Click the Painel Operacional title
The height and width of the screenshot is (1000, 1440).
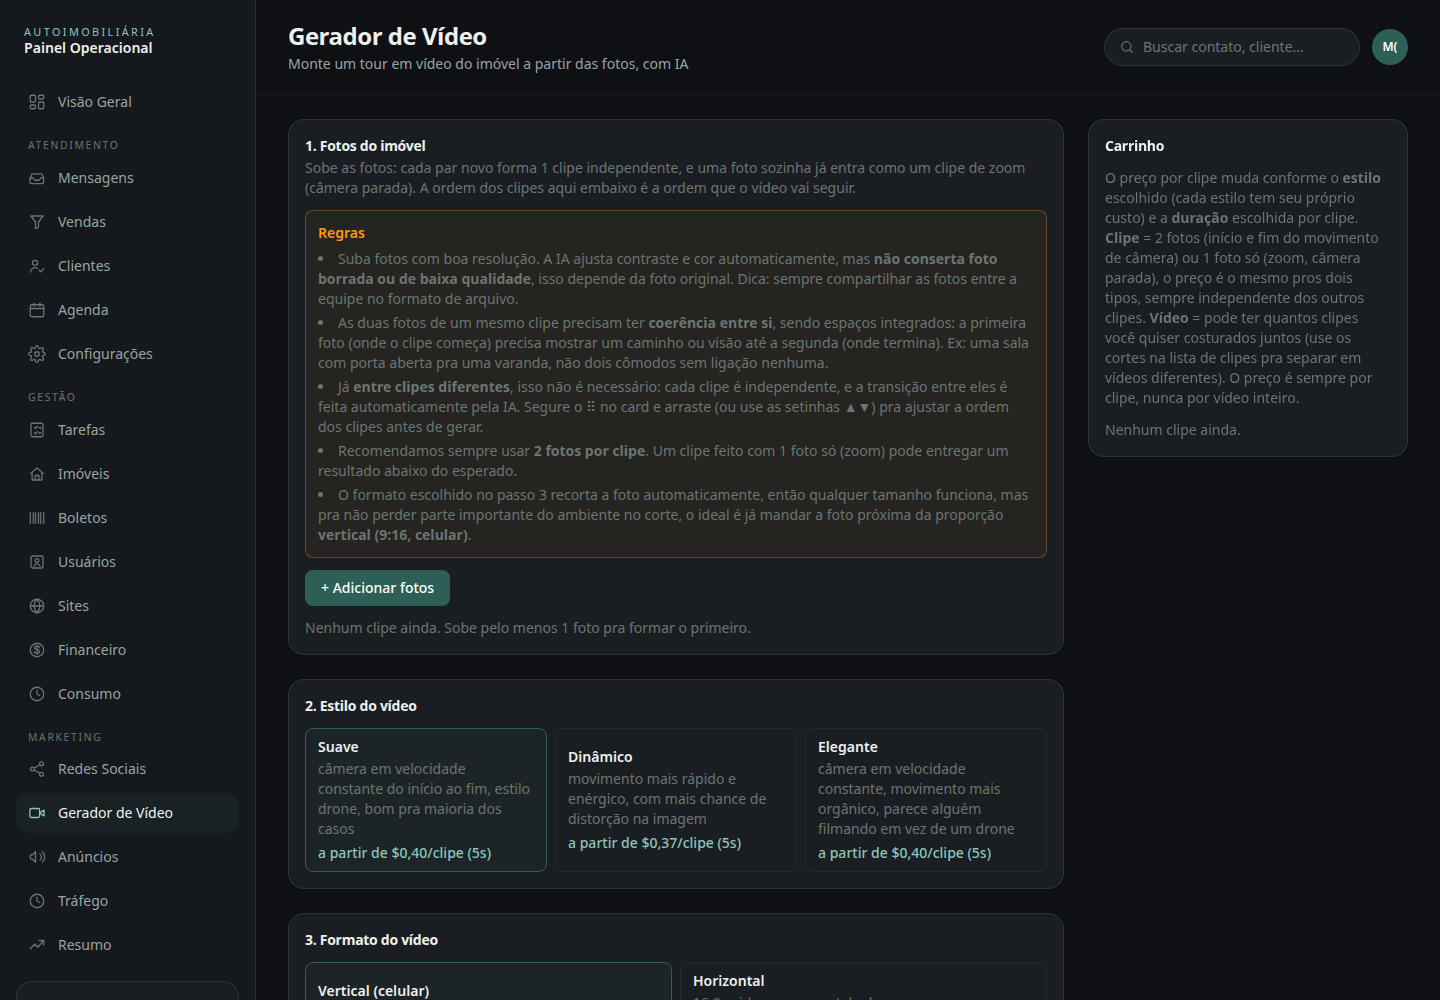[88, 48]
